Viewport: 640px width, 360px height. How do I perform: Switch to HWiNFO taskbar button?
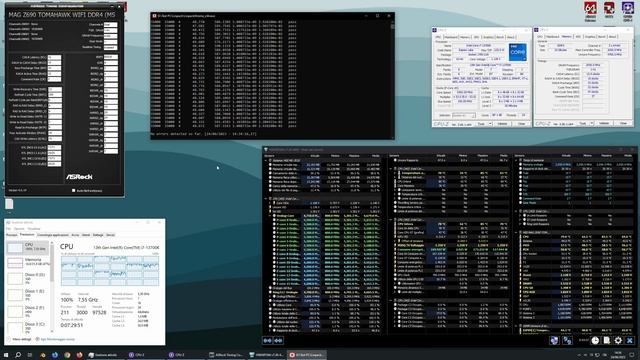(x=267, y=355)
